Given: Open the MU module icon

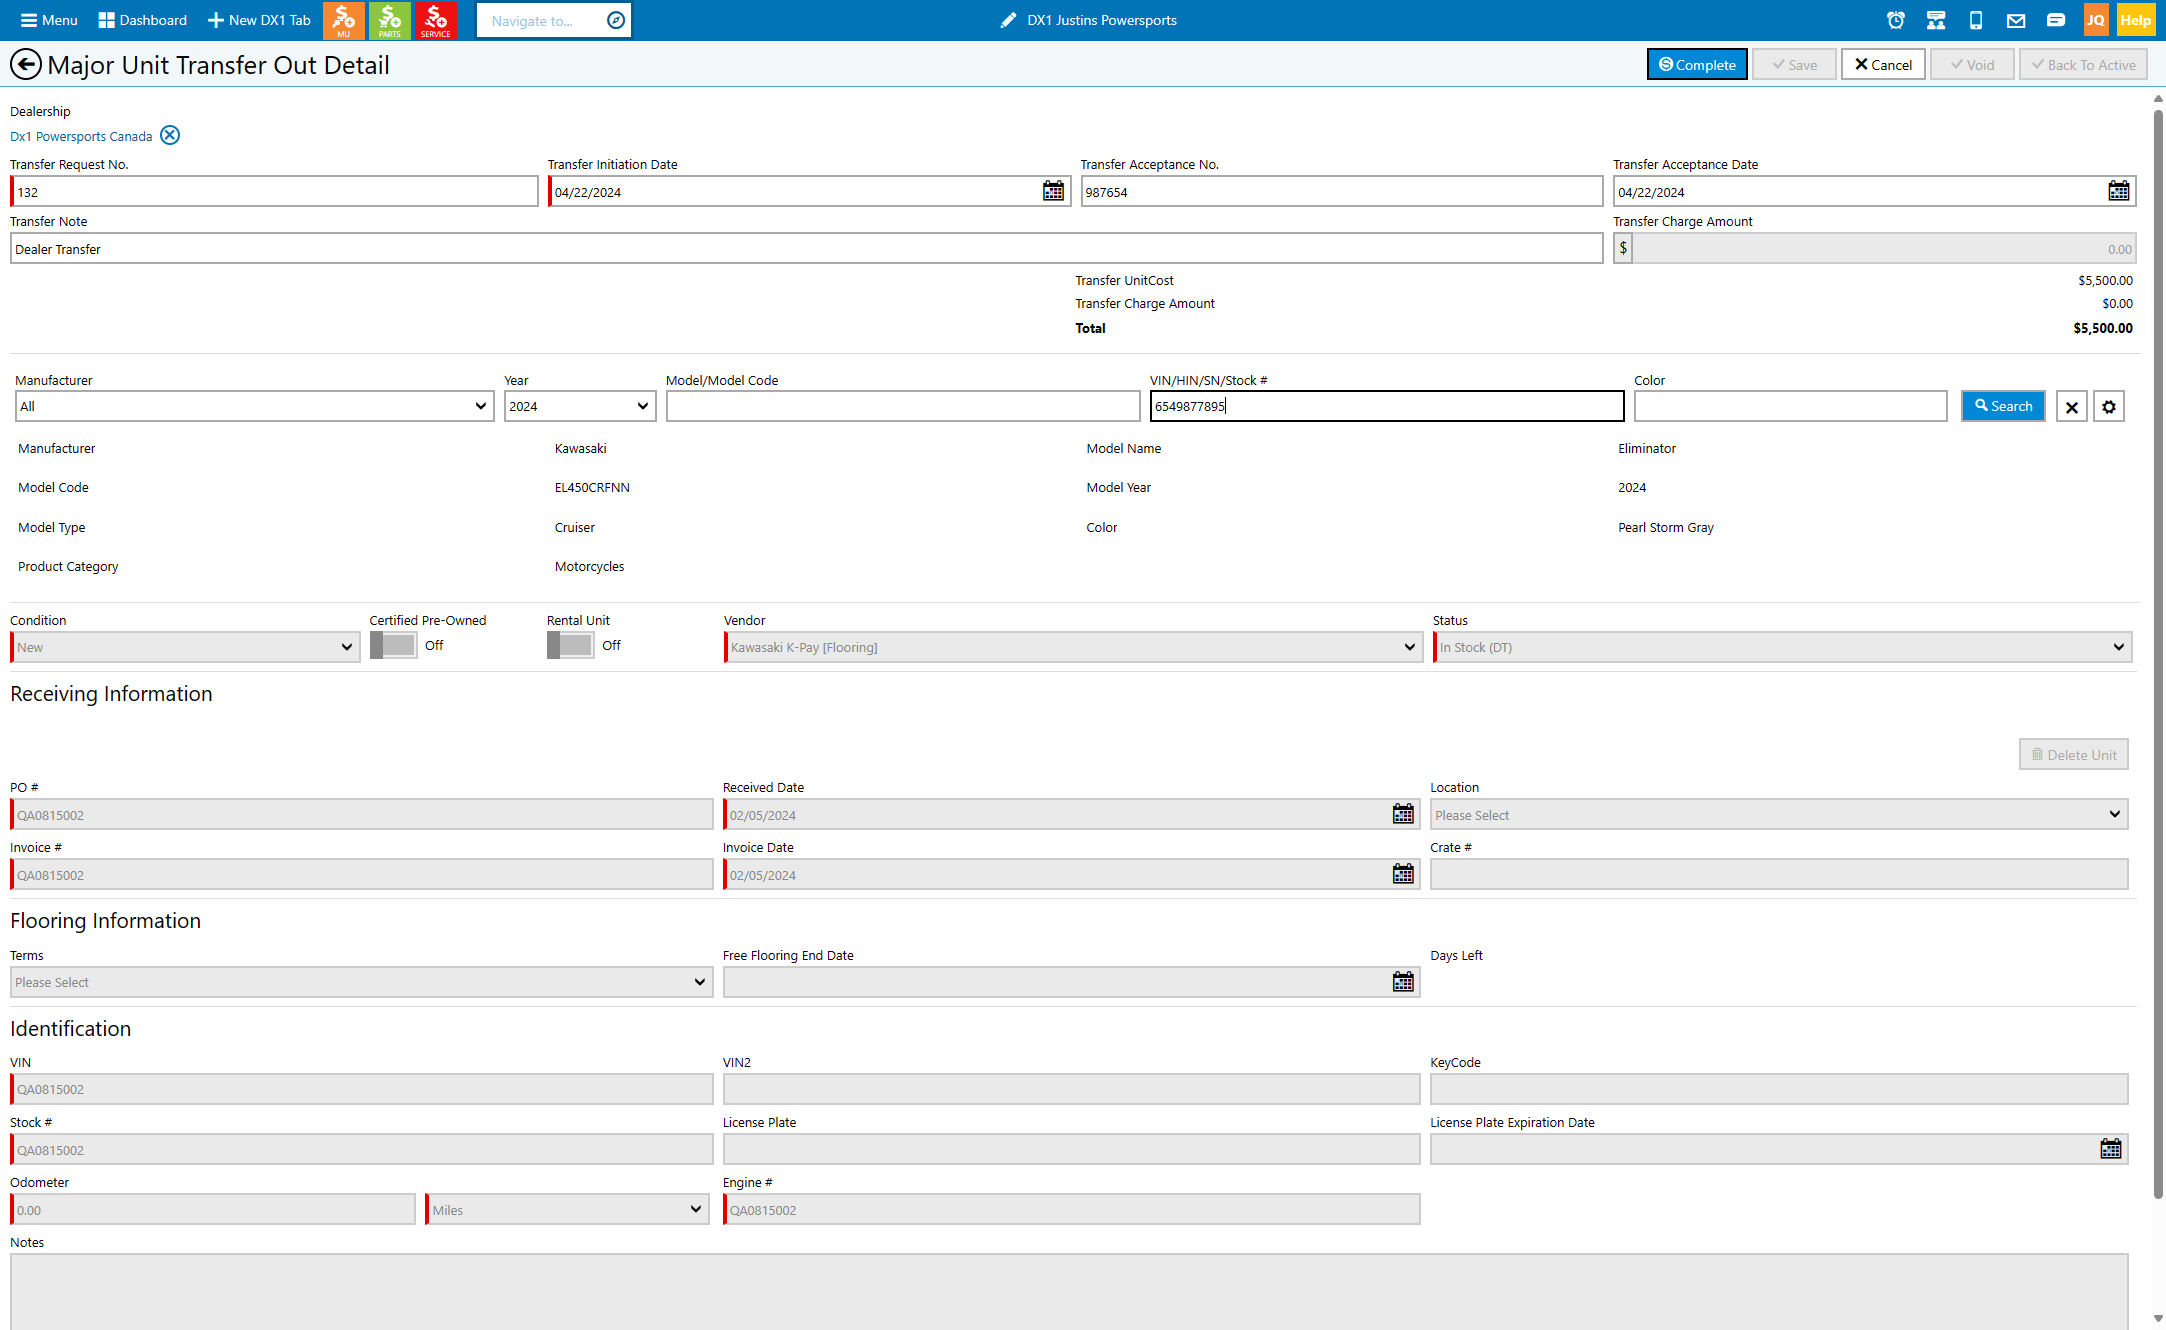Looking at the screenshot, I should pos(343,20).
